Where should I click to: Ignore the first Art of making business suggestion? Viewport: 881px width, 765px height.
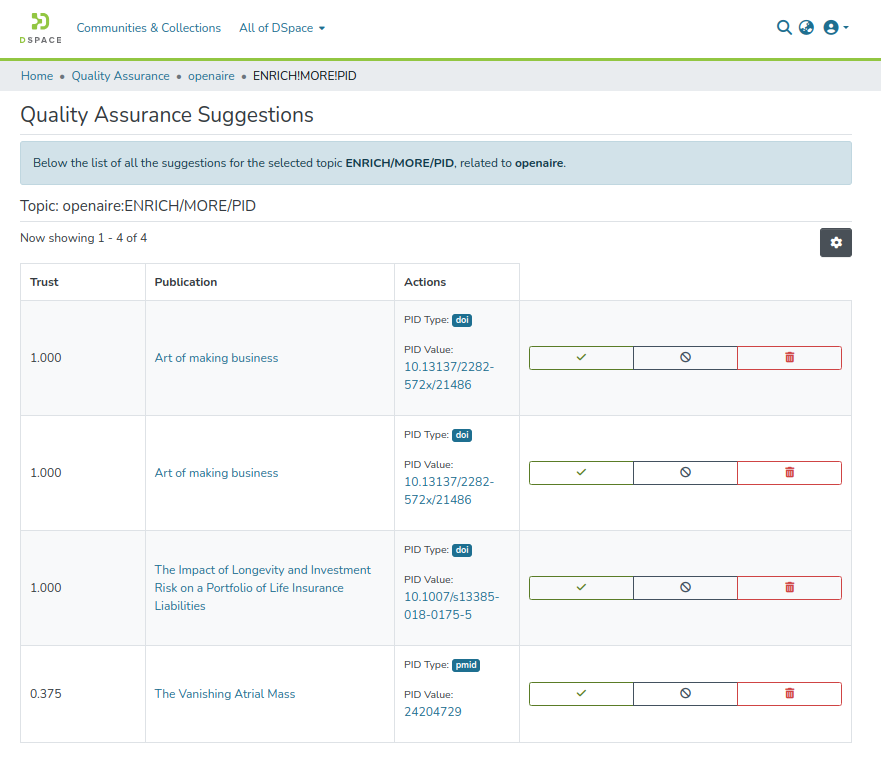(x=685, y=358)
